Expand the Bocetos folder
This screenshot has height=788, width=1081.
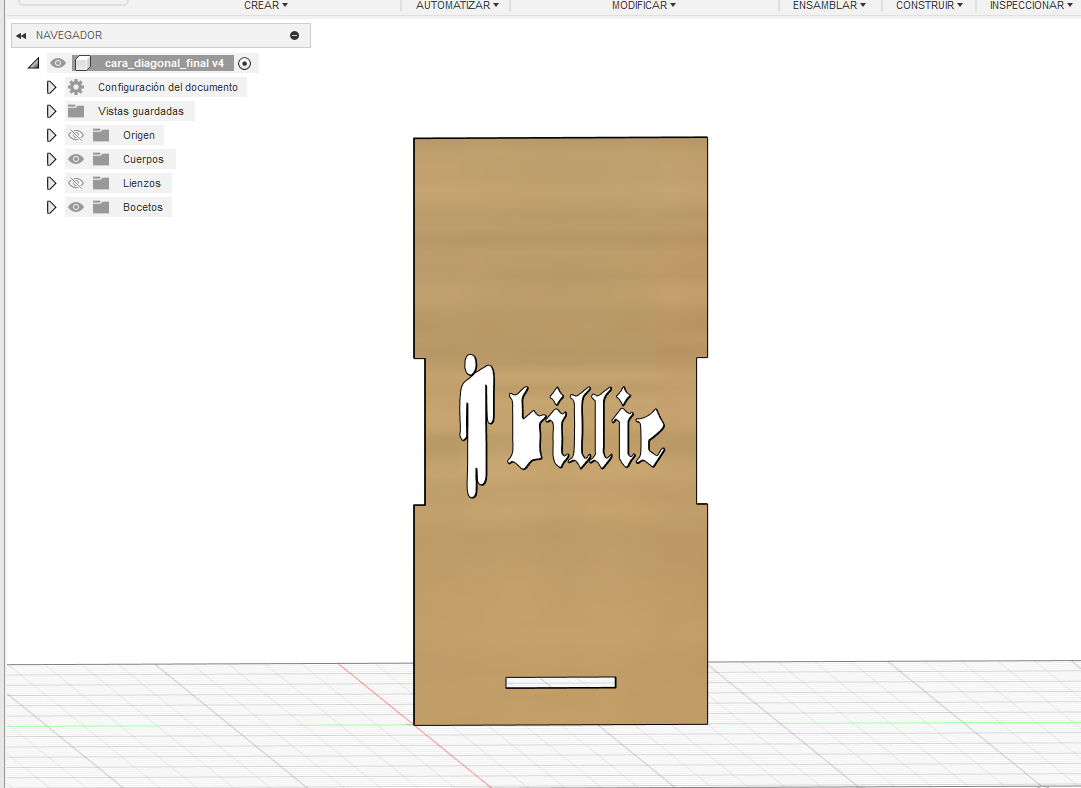(51, 208)
